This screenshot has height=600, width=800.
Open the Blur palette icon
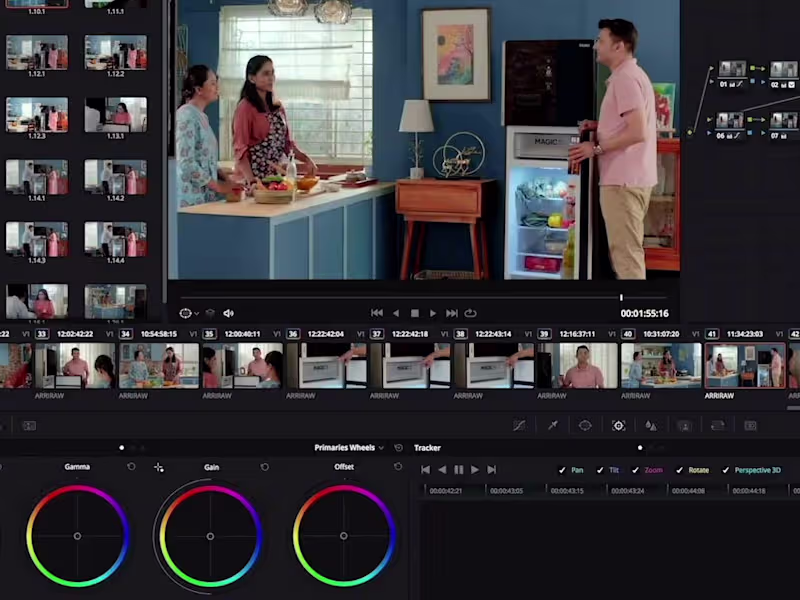(651, 425)
